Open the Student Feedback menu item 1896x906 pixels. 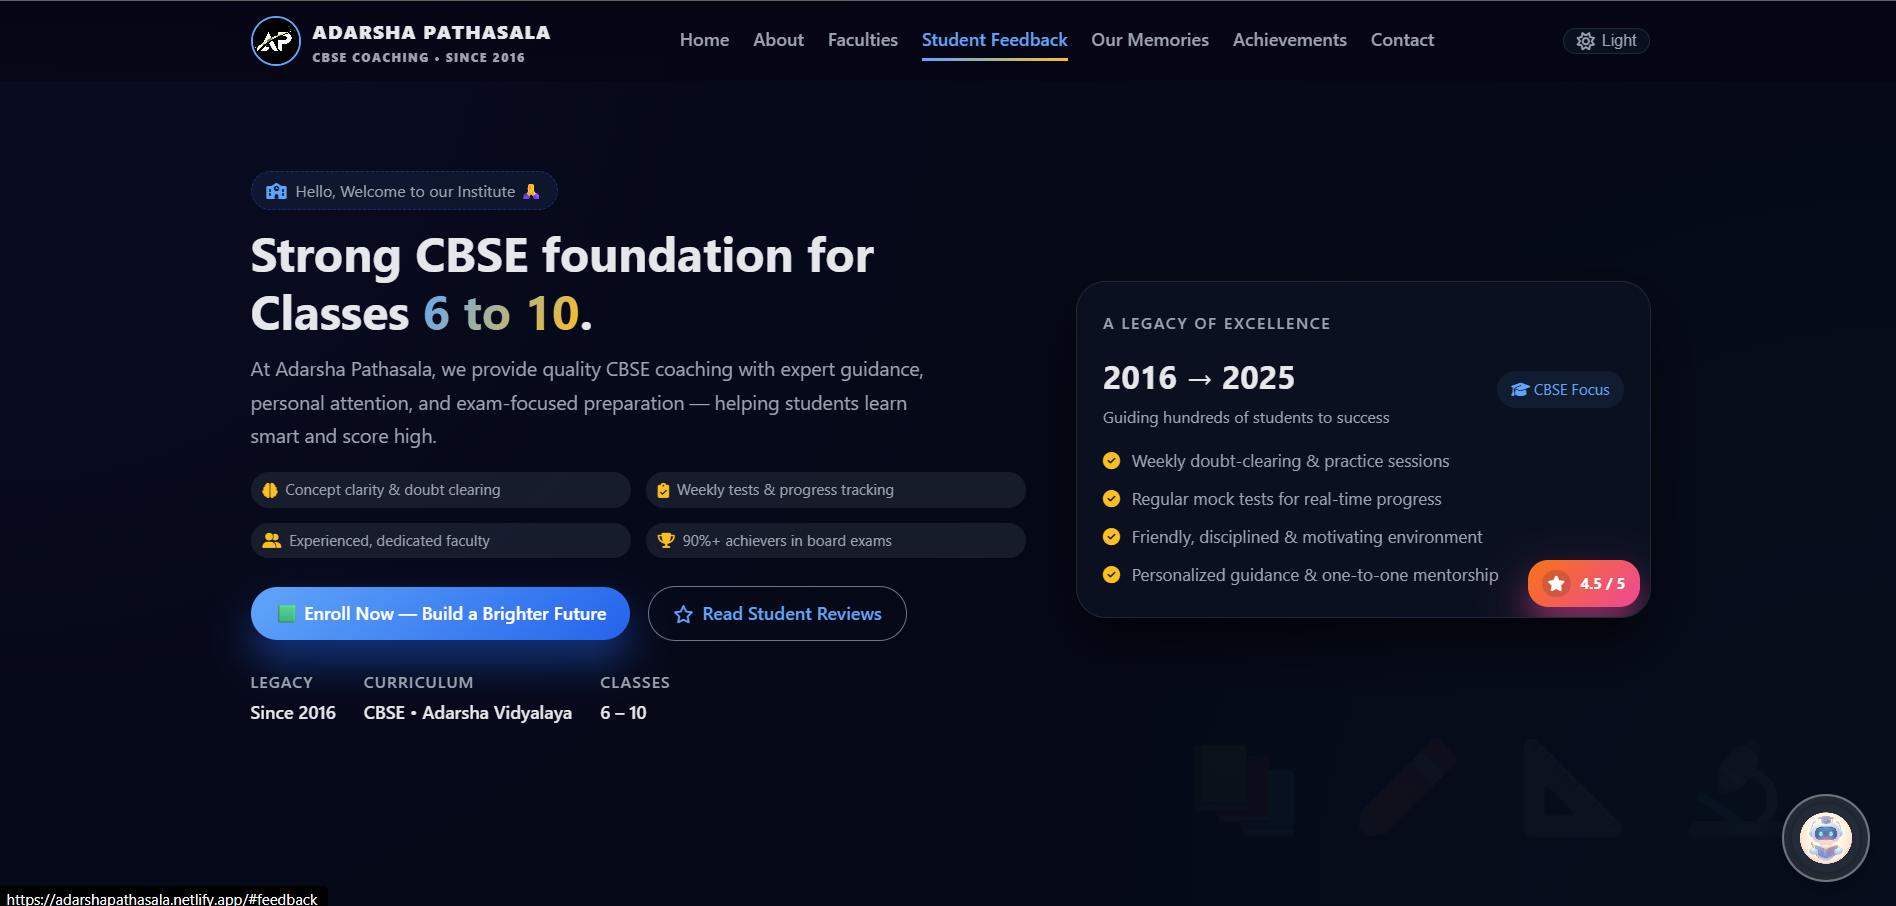[994, 40]
